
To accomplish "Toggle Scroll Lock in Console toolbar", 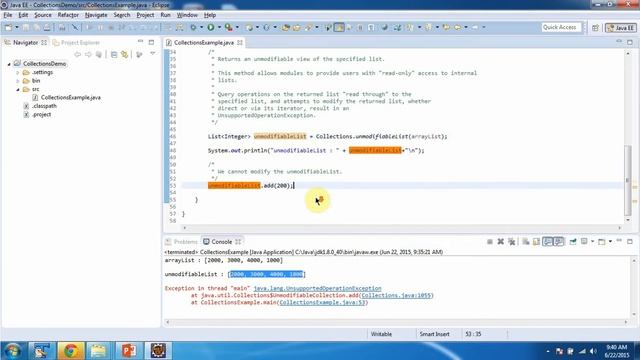I will (536, 242).
